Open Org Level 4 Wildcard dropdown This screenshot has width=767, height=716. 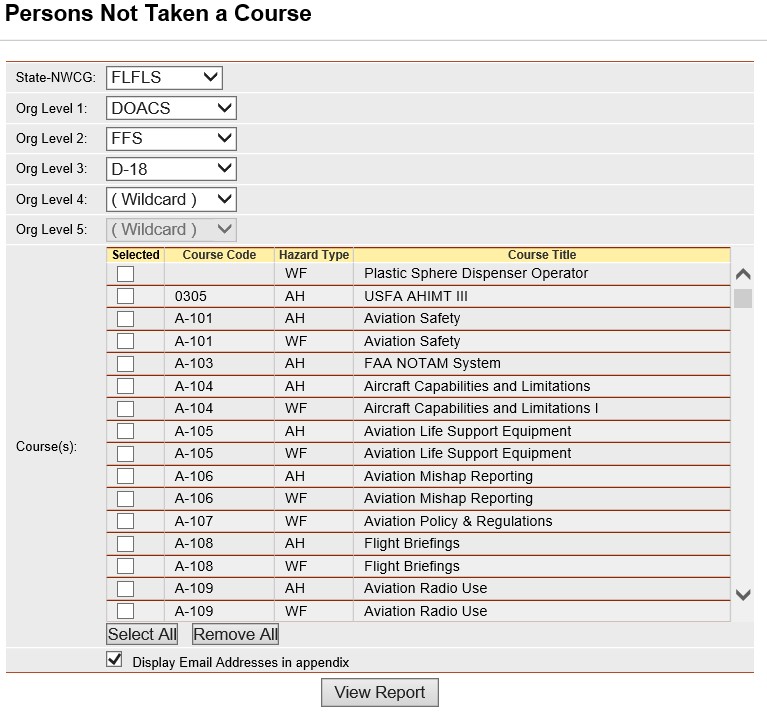pyautogui.click(x=171, y=200)
